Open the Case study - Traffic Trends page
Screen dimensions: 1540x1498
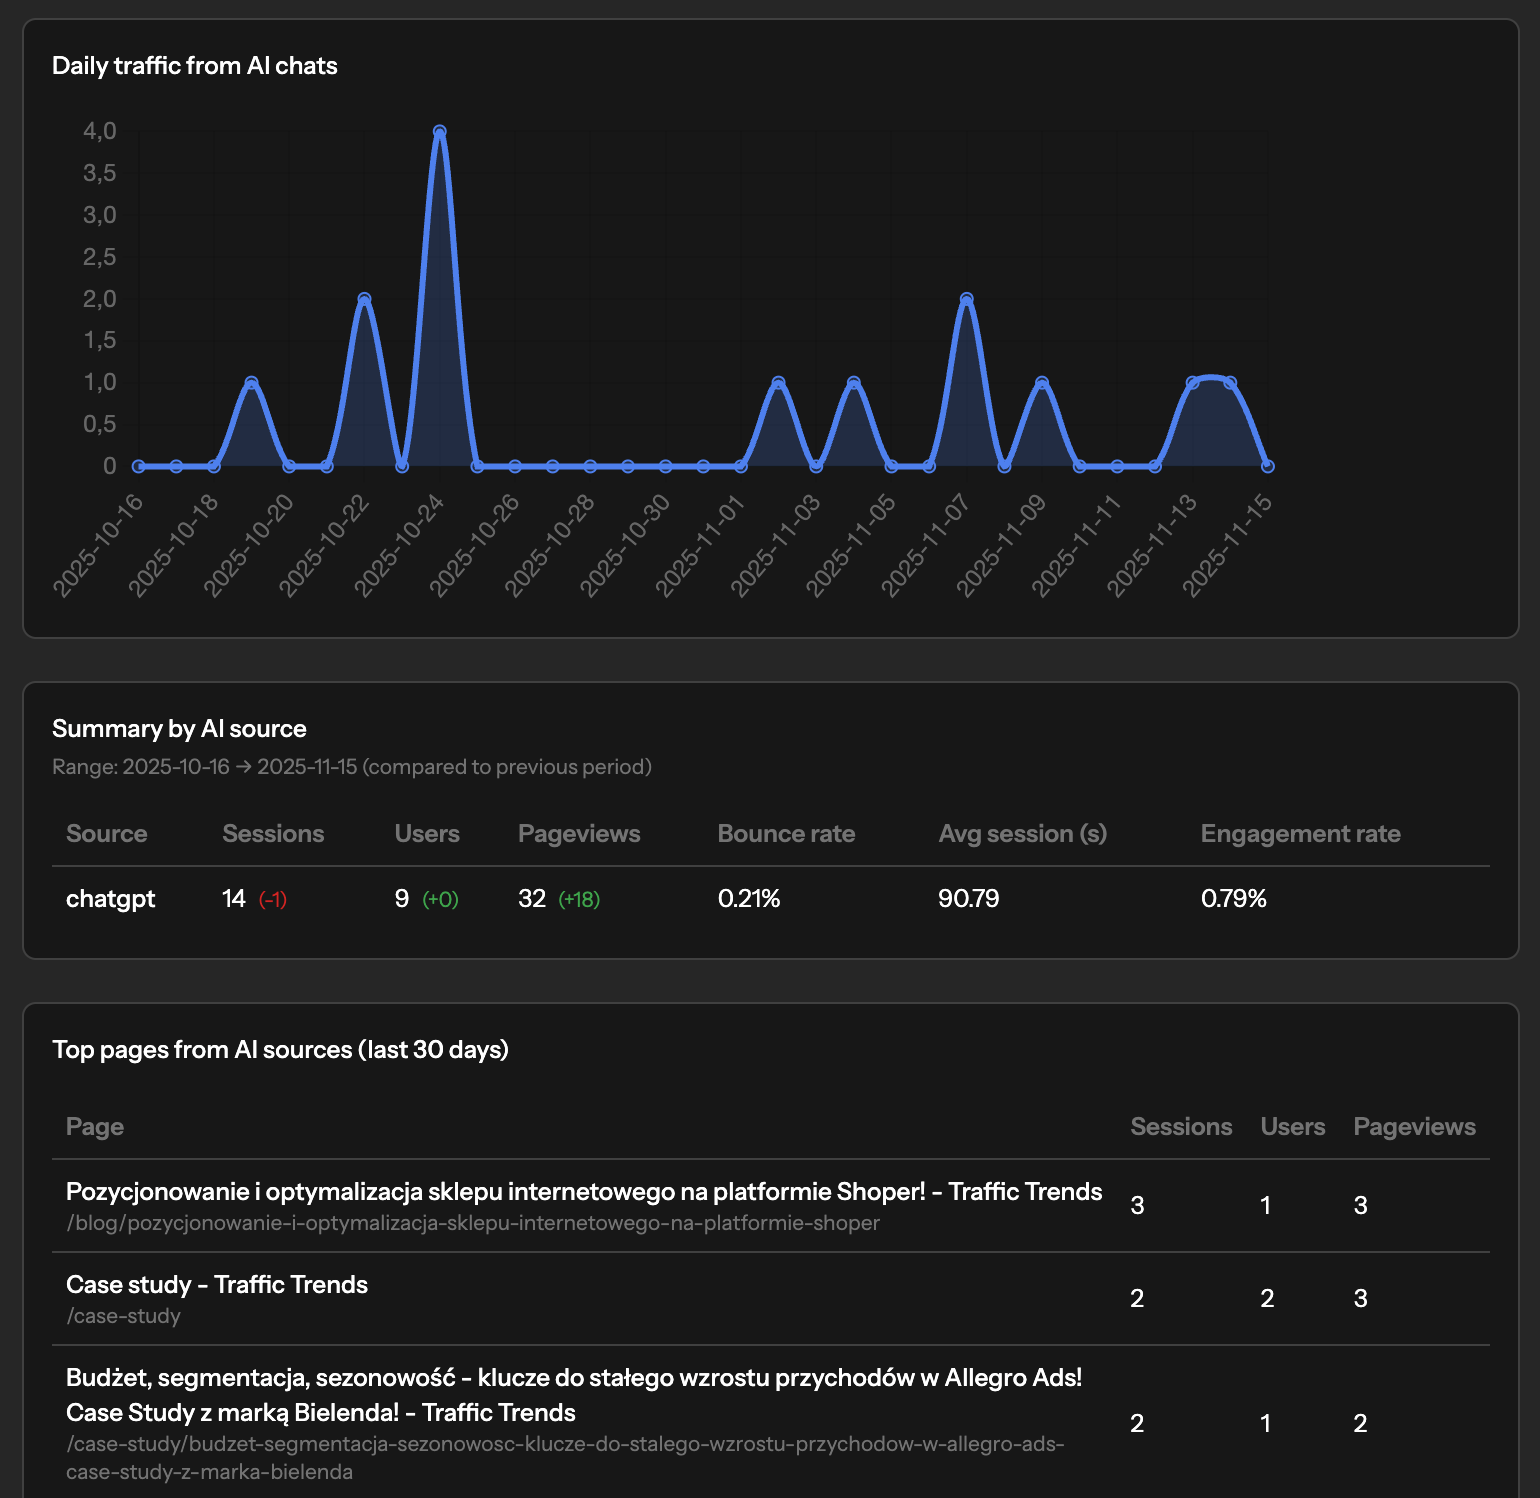(x=217, y=1285)
